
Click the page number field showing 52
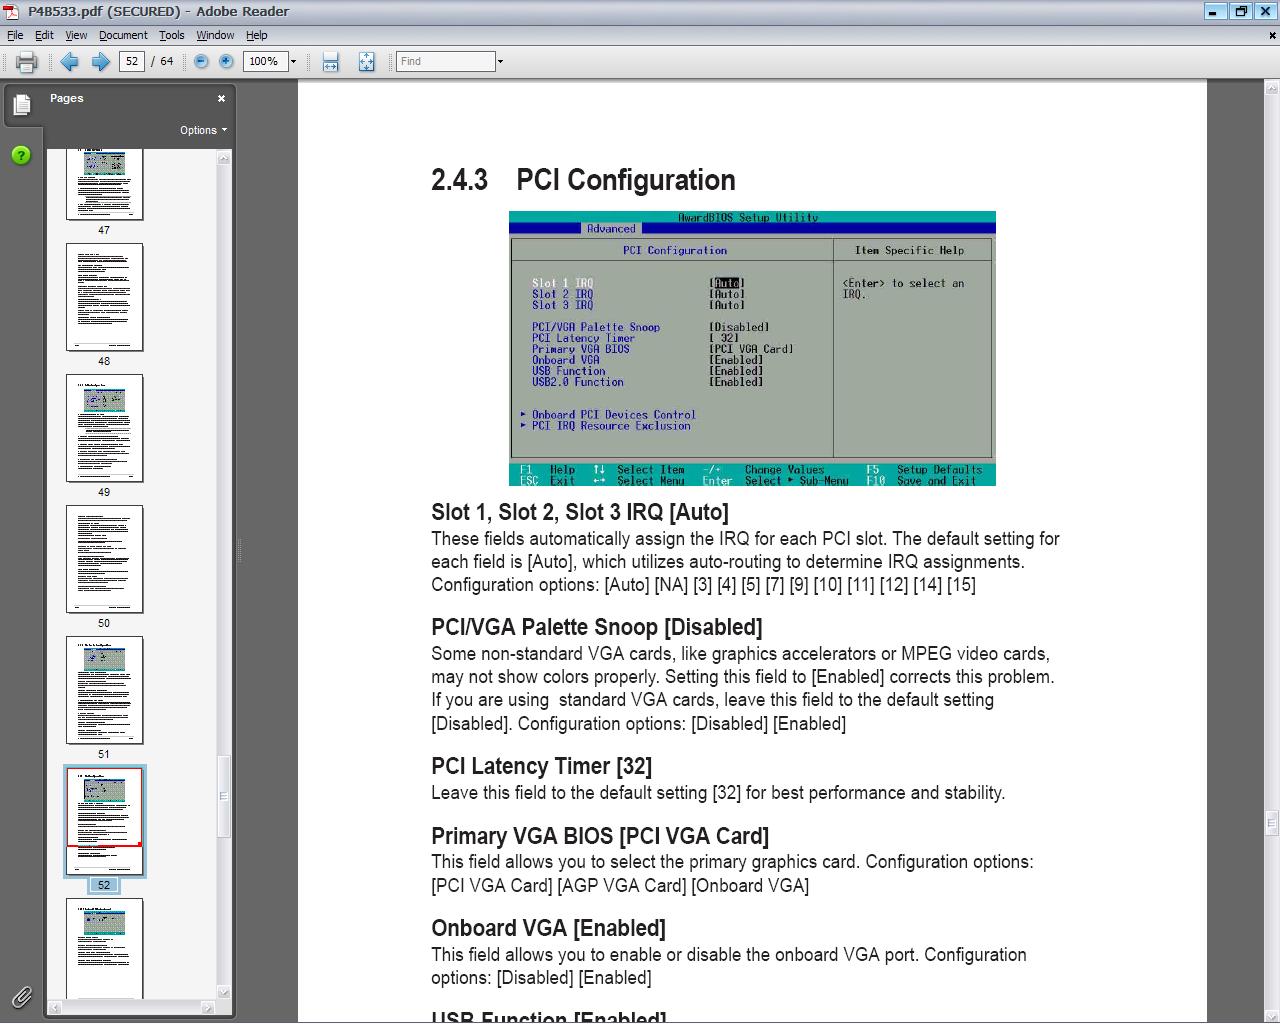tap(132, 62)
